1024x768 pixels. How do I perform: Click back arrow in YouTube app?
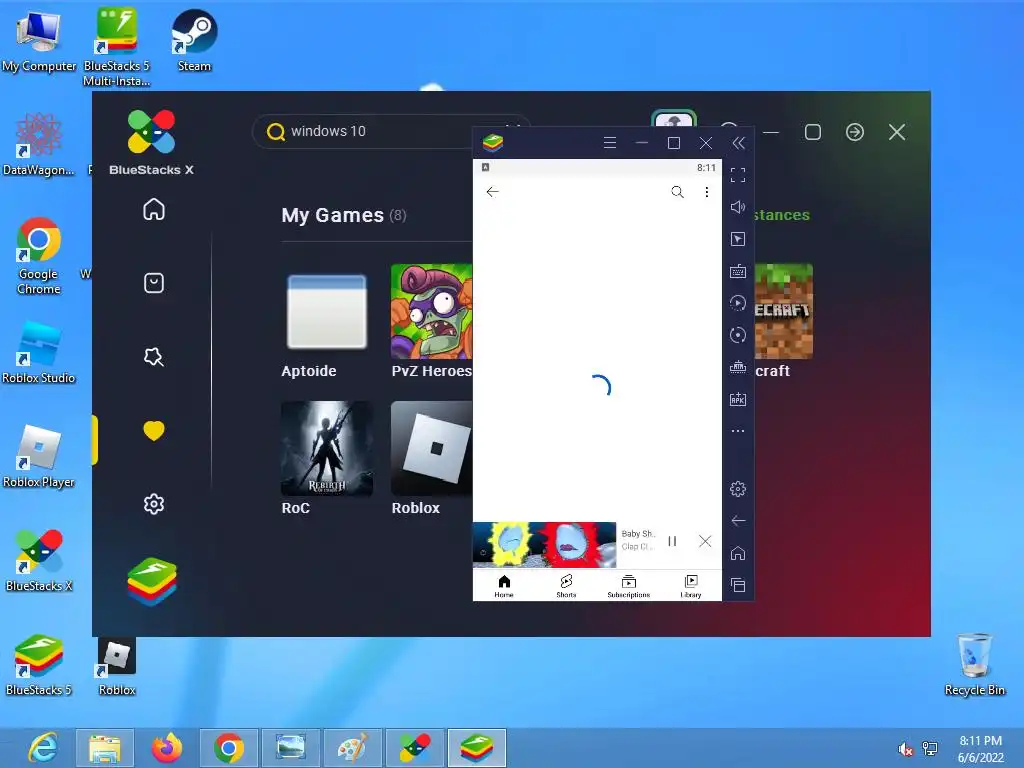(x=492, y=192)
